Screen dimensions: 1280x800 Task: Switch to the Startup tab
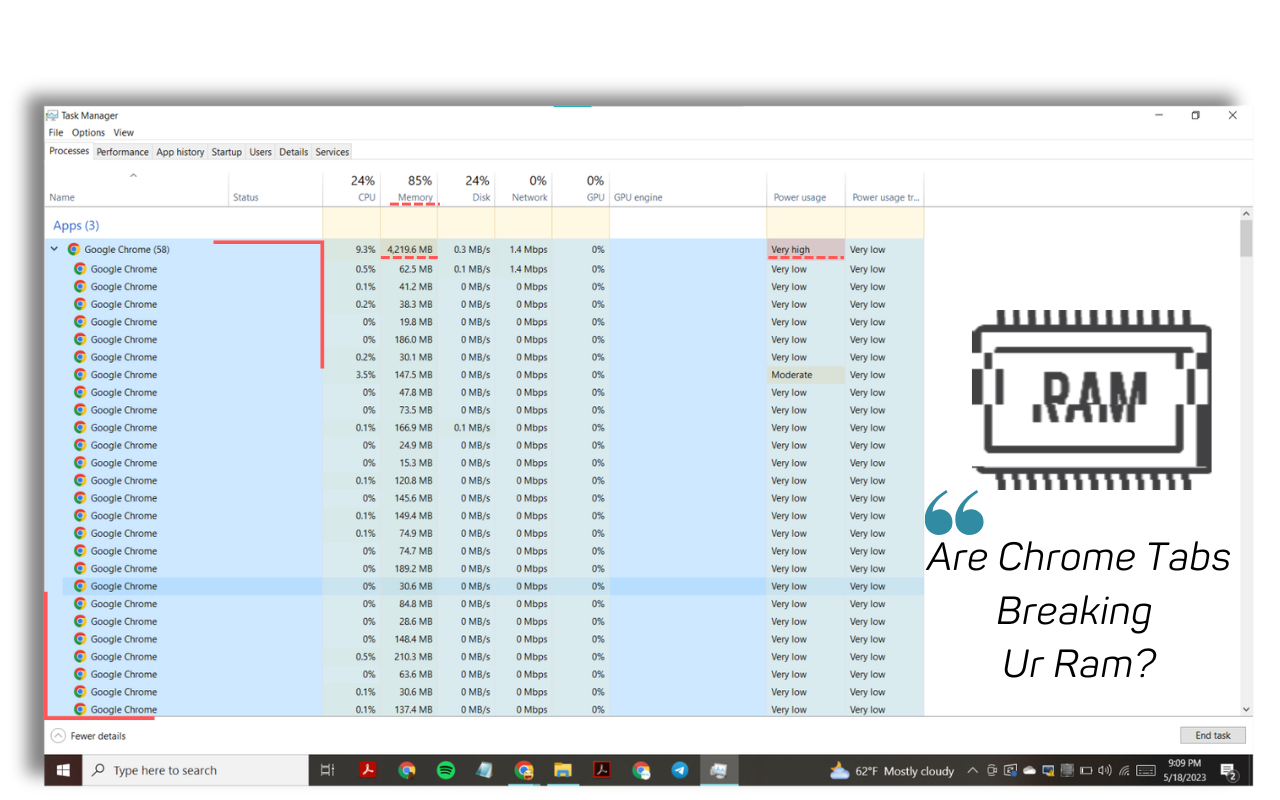click(x=227, y=152)
